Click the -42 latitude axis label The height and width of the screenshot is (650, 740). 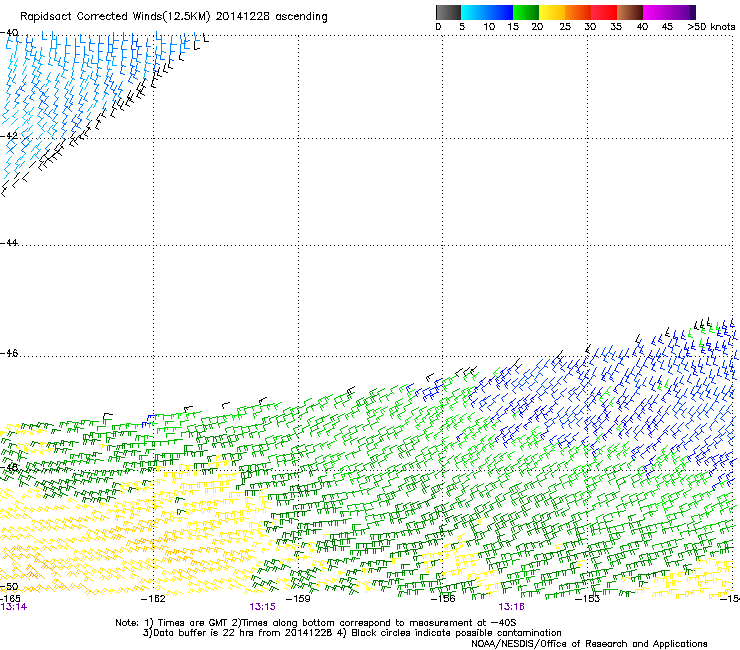pos(9,135)
